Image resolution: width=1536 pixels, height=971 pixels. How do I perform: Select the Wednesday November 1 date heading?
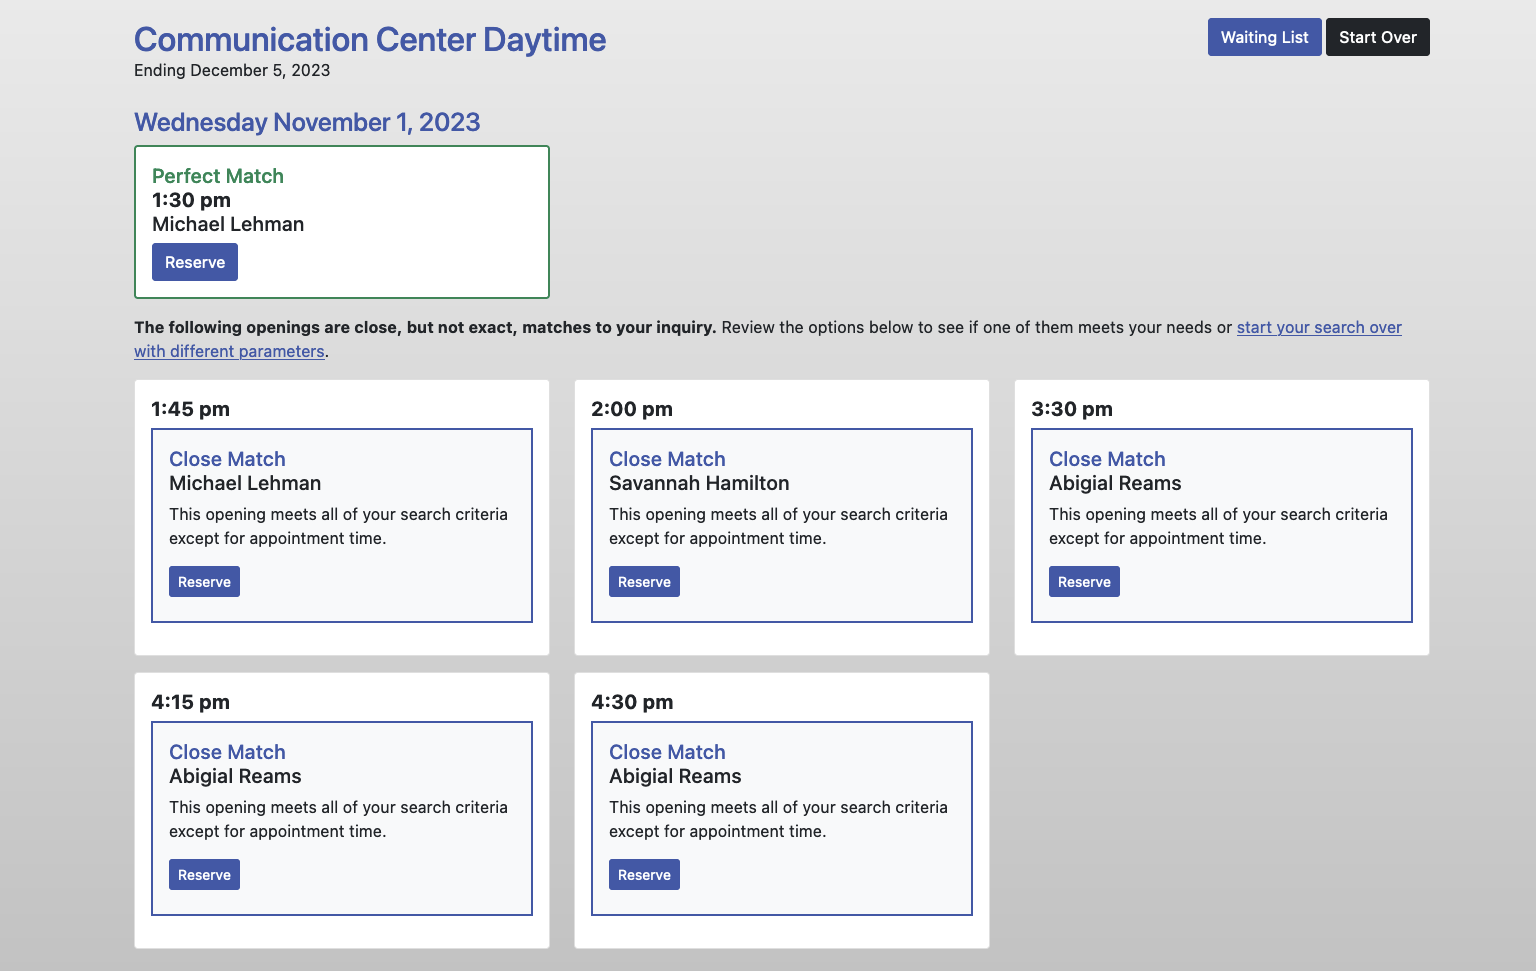tap(307, 122)
